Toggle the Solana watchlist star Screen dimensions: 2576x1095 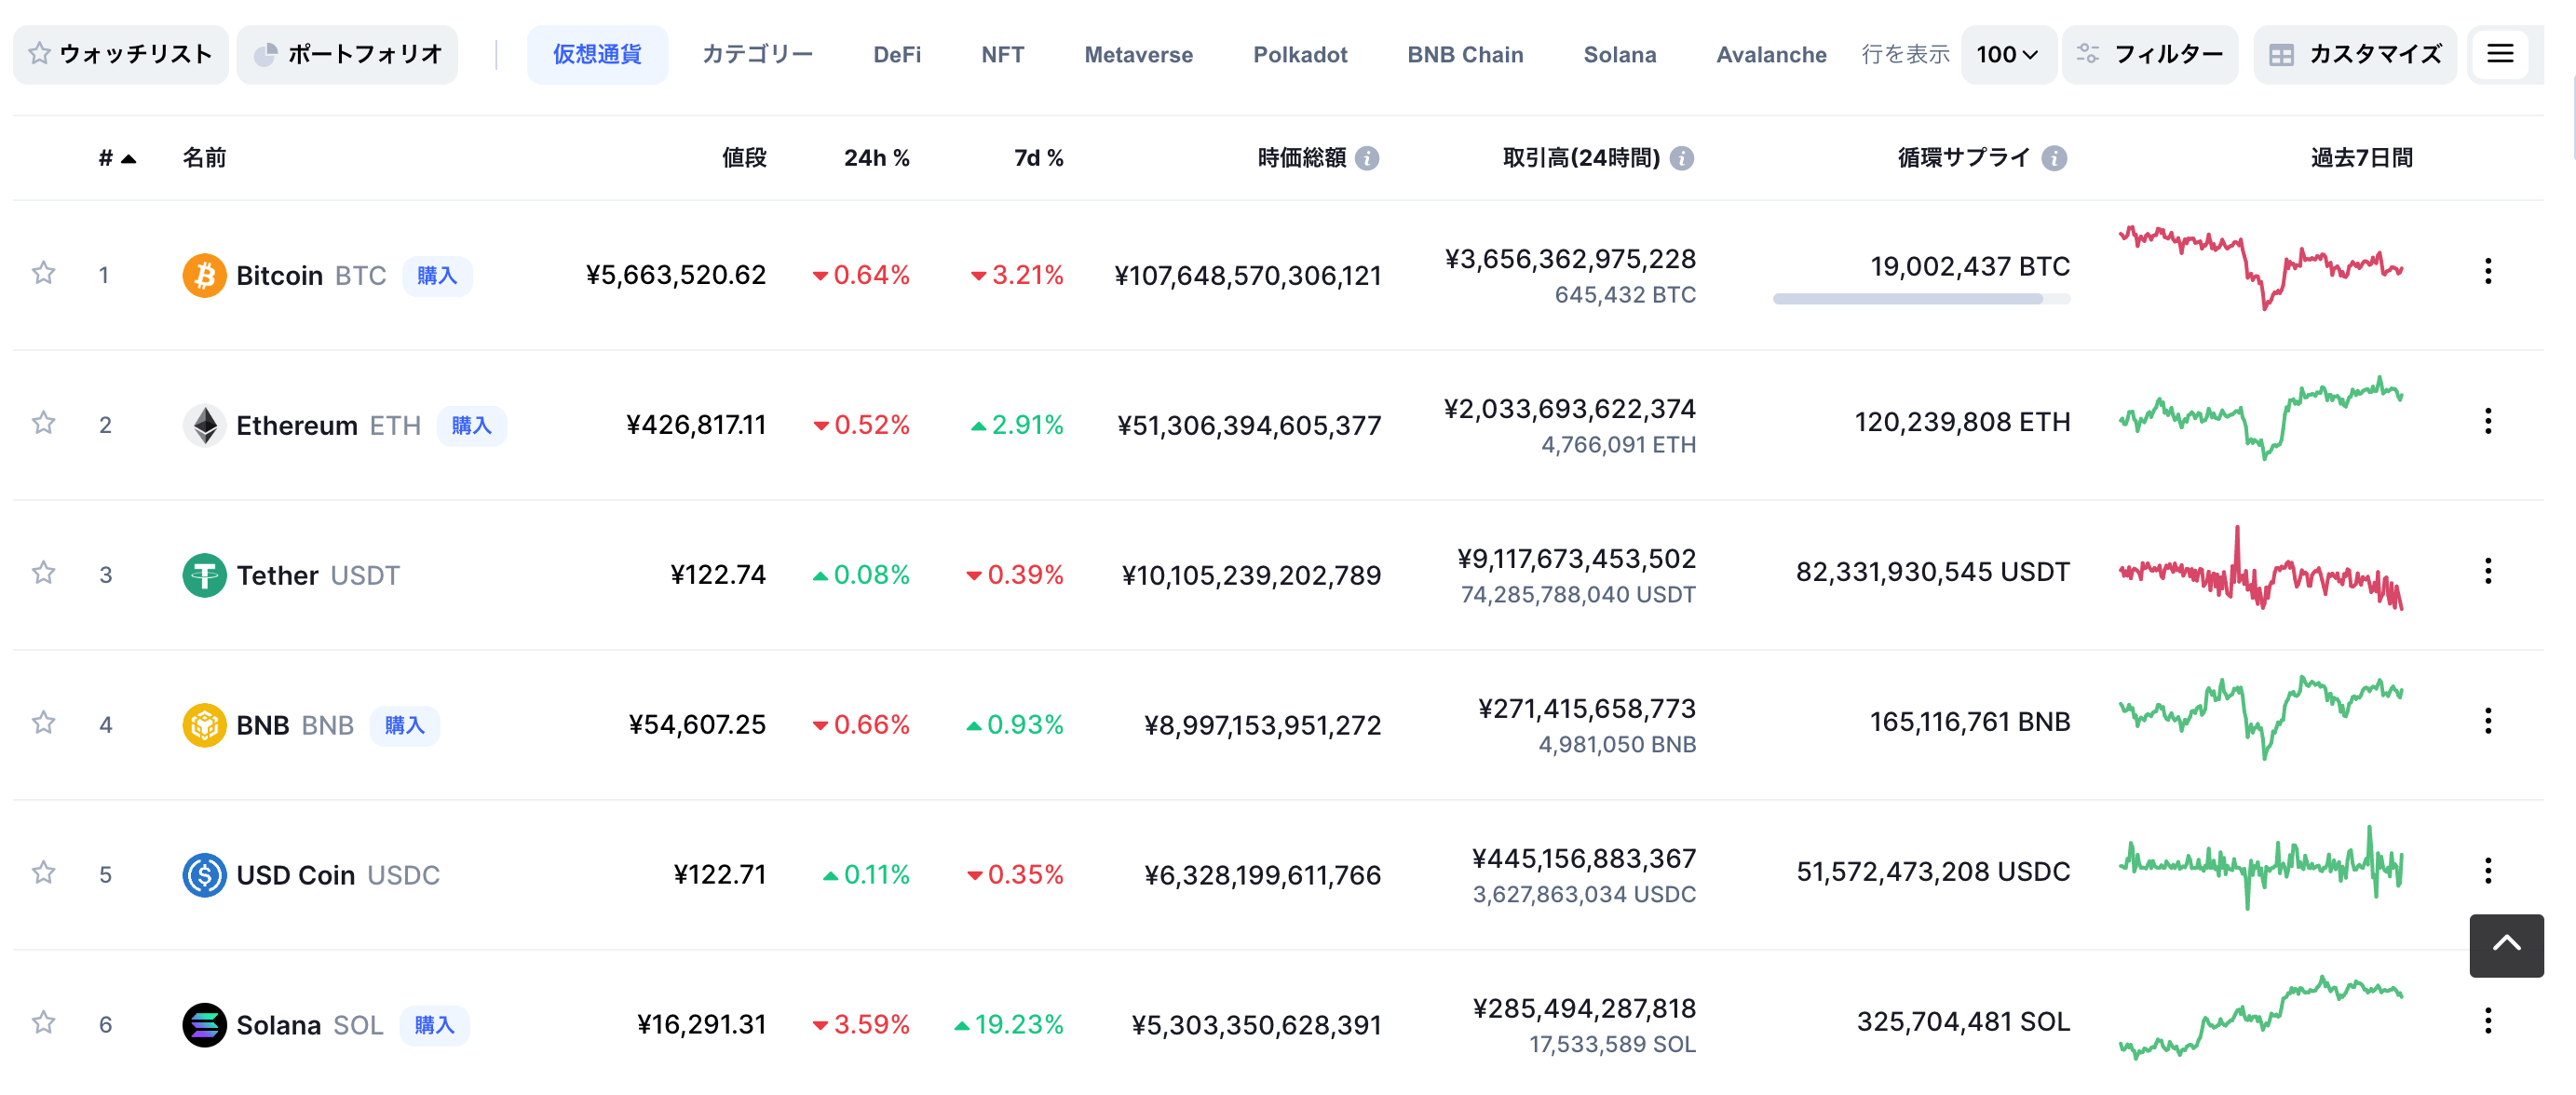(43, 1023)
